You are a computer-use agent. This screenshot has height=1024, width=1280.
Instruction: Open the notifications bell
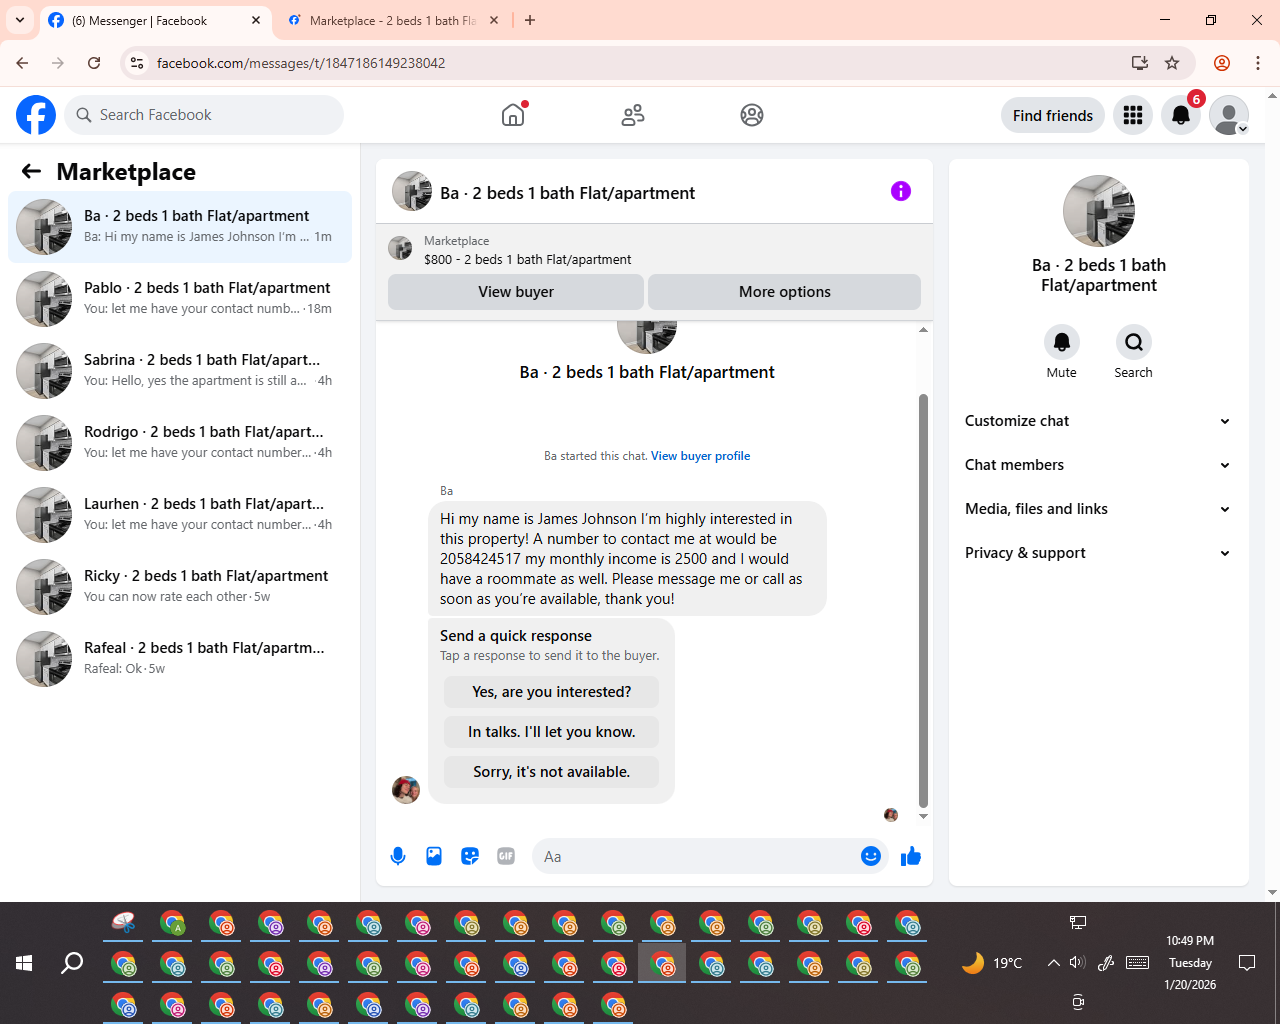pyautogui.click(x=1181, y=115)
